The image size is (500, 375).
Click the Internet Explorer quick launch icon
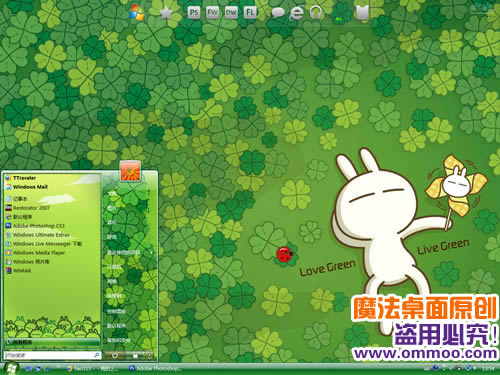[x=46, y=369]
